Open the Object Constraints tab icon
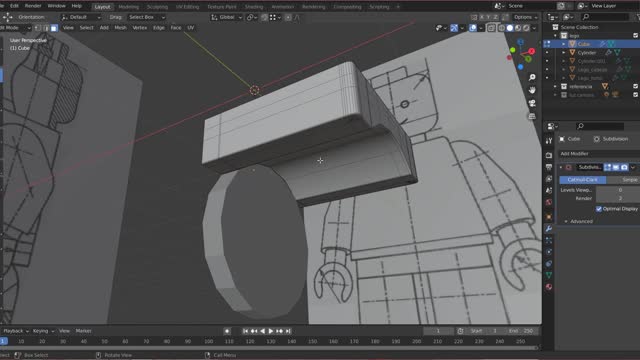 [549, 264]
